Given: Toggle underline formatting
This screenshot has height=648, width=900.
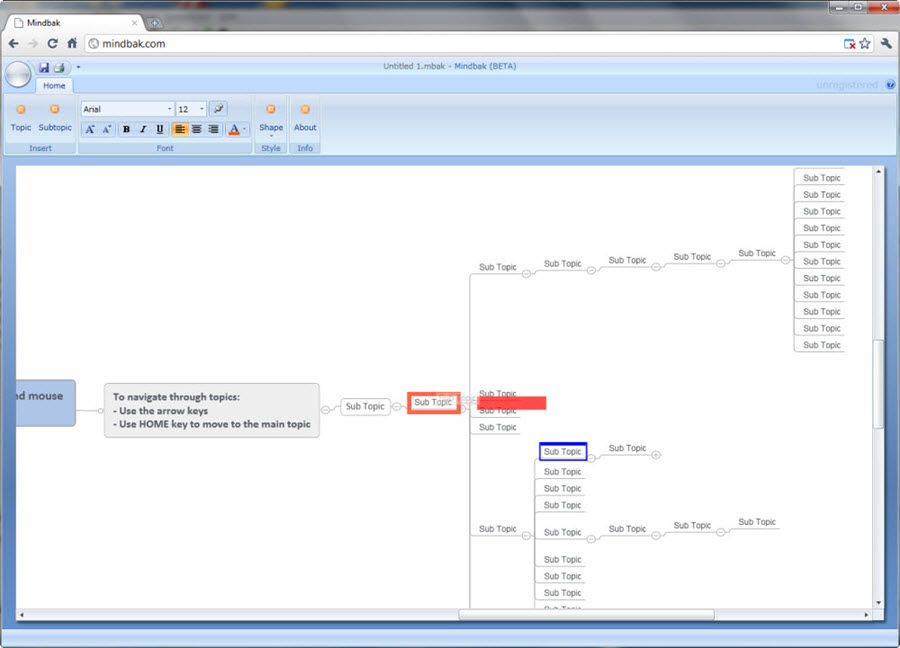Looking at the screenshot, I should click(160, 129).
